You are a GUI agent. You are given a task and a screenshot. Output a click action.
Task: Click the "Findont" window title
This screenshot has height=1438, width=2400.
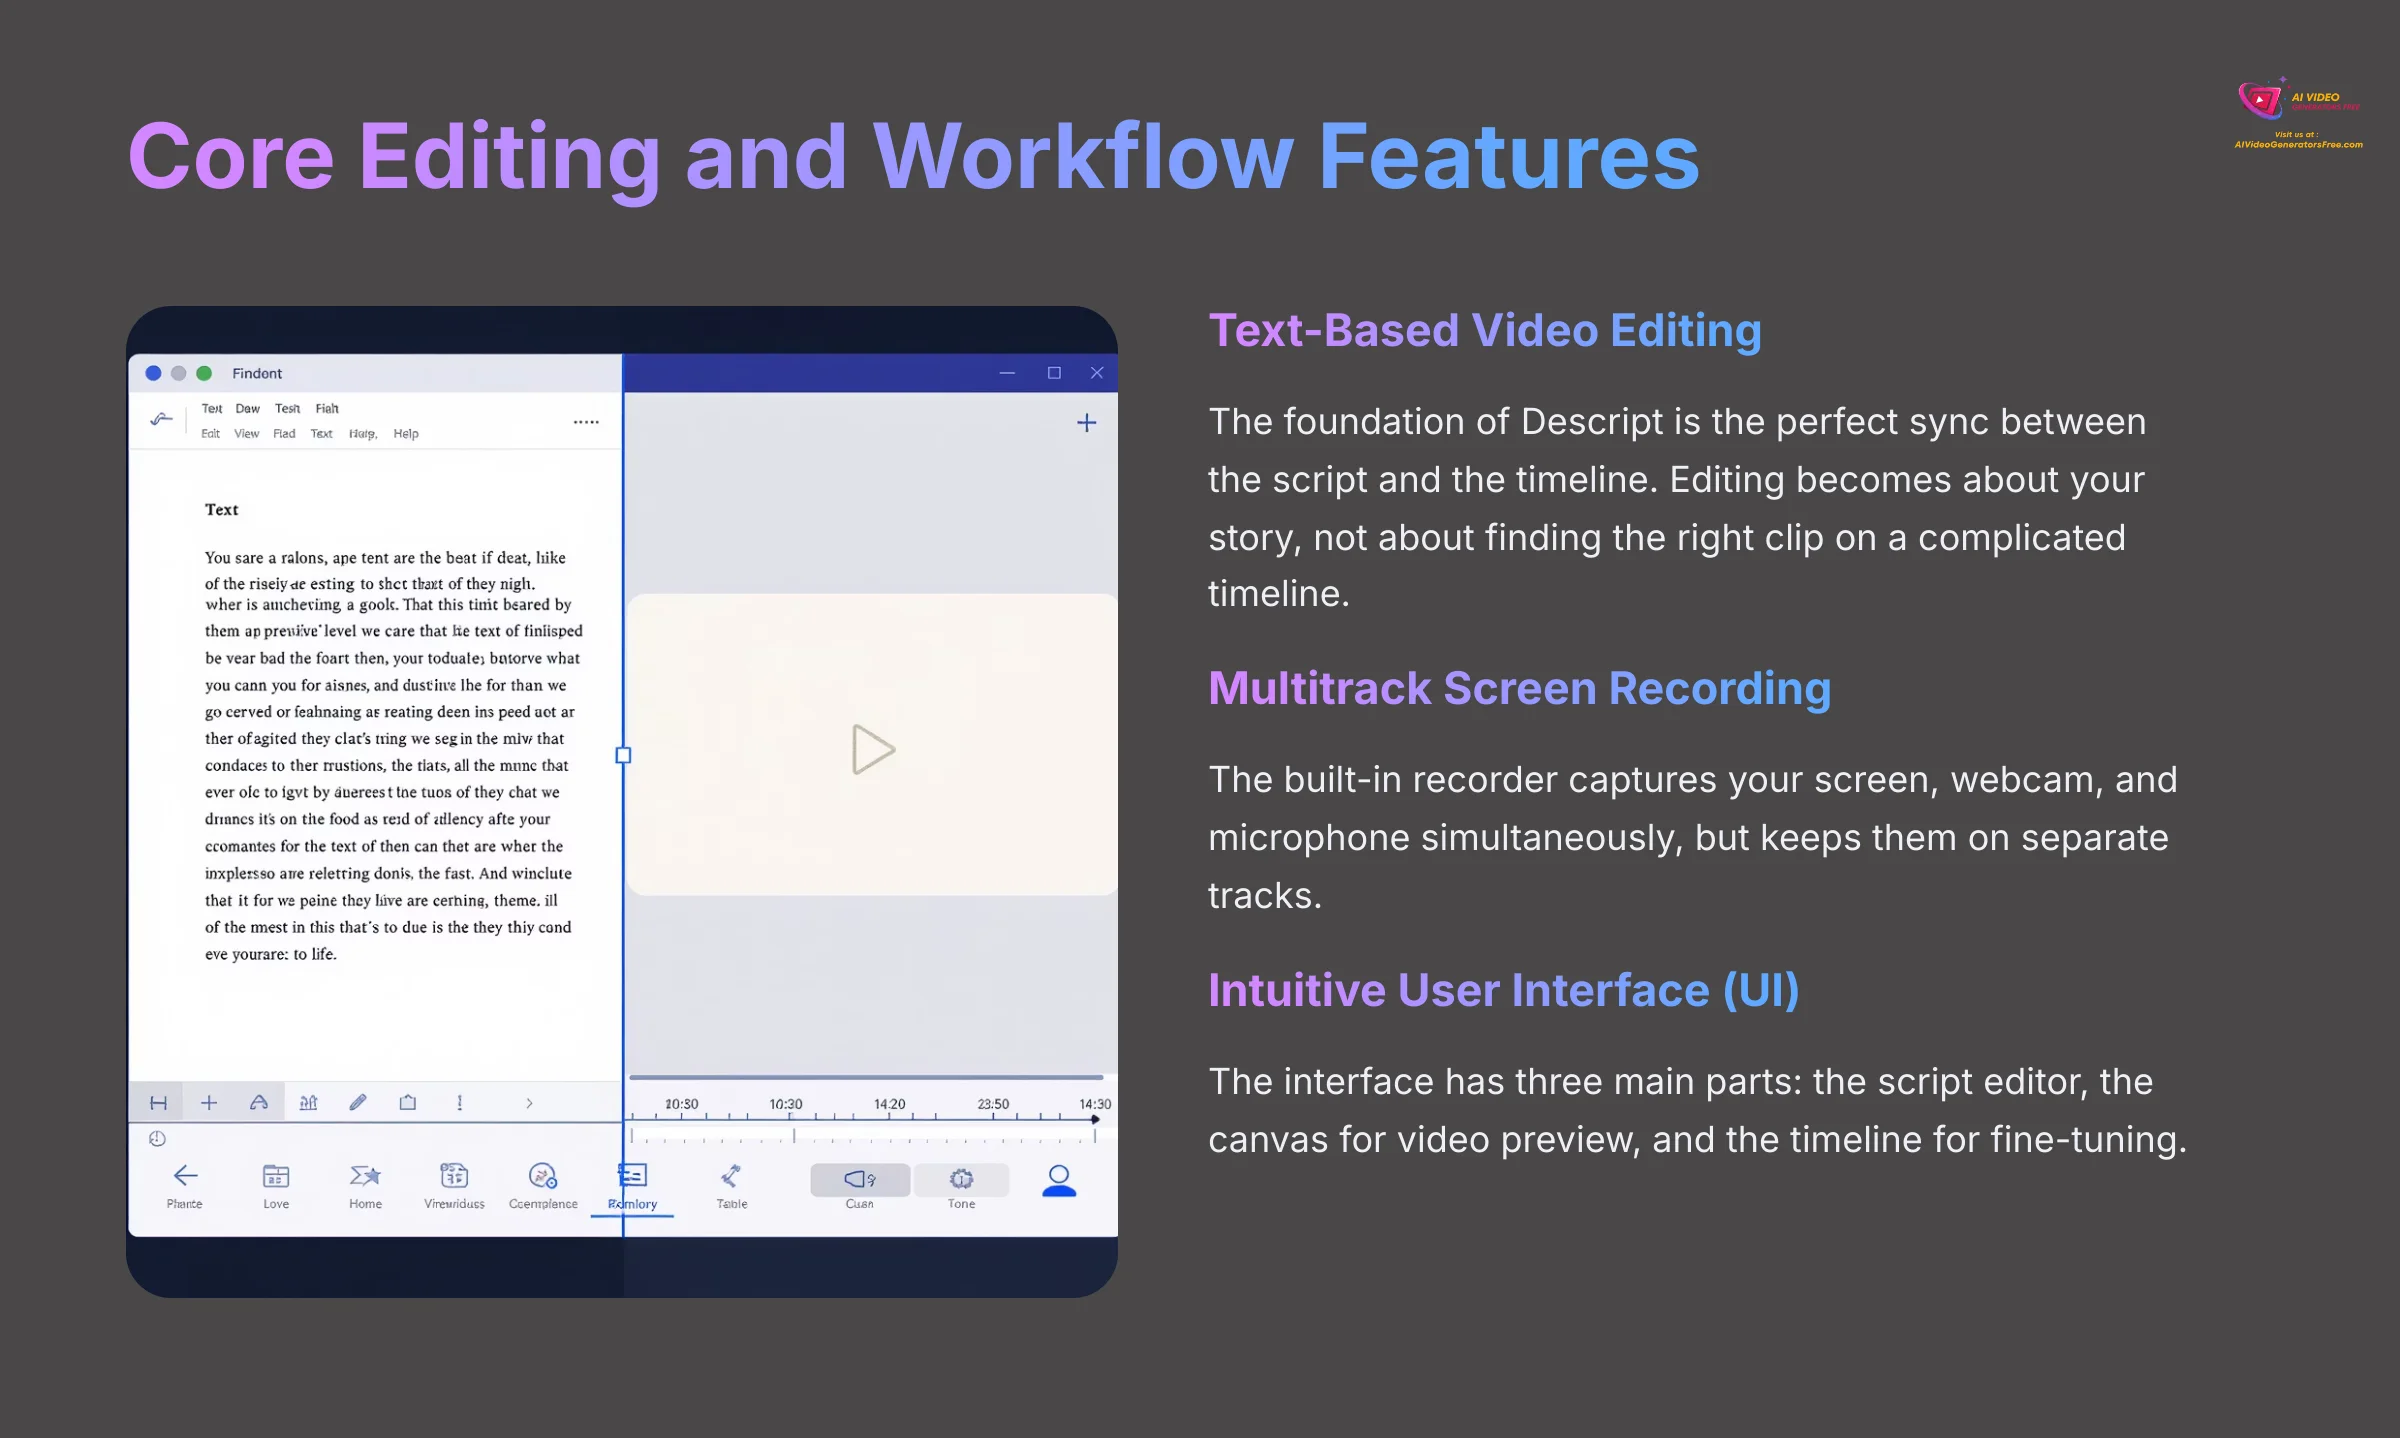pyautogui.click(x=257, y=373)
